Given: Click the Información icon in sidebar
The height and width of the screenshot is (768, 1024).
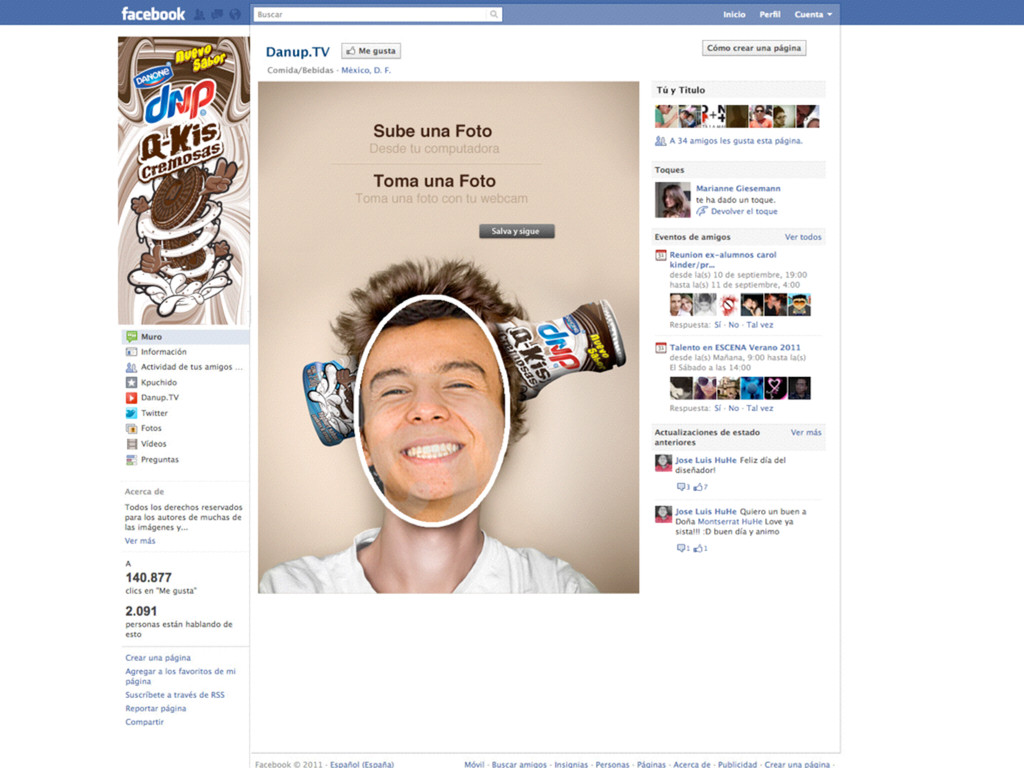Looking at the screenshot, I should [x=131, y=351].
